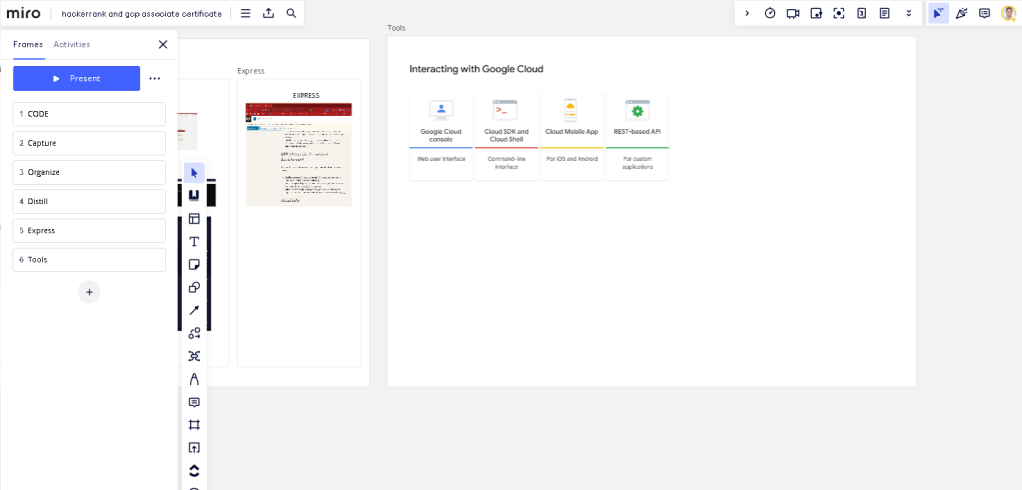Send a reaction with party popper
Image resolution: width=1022 pixels, height=490 pixels.
(x=961, y=13)
